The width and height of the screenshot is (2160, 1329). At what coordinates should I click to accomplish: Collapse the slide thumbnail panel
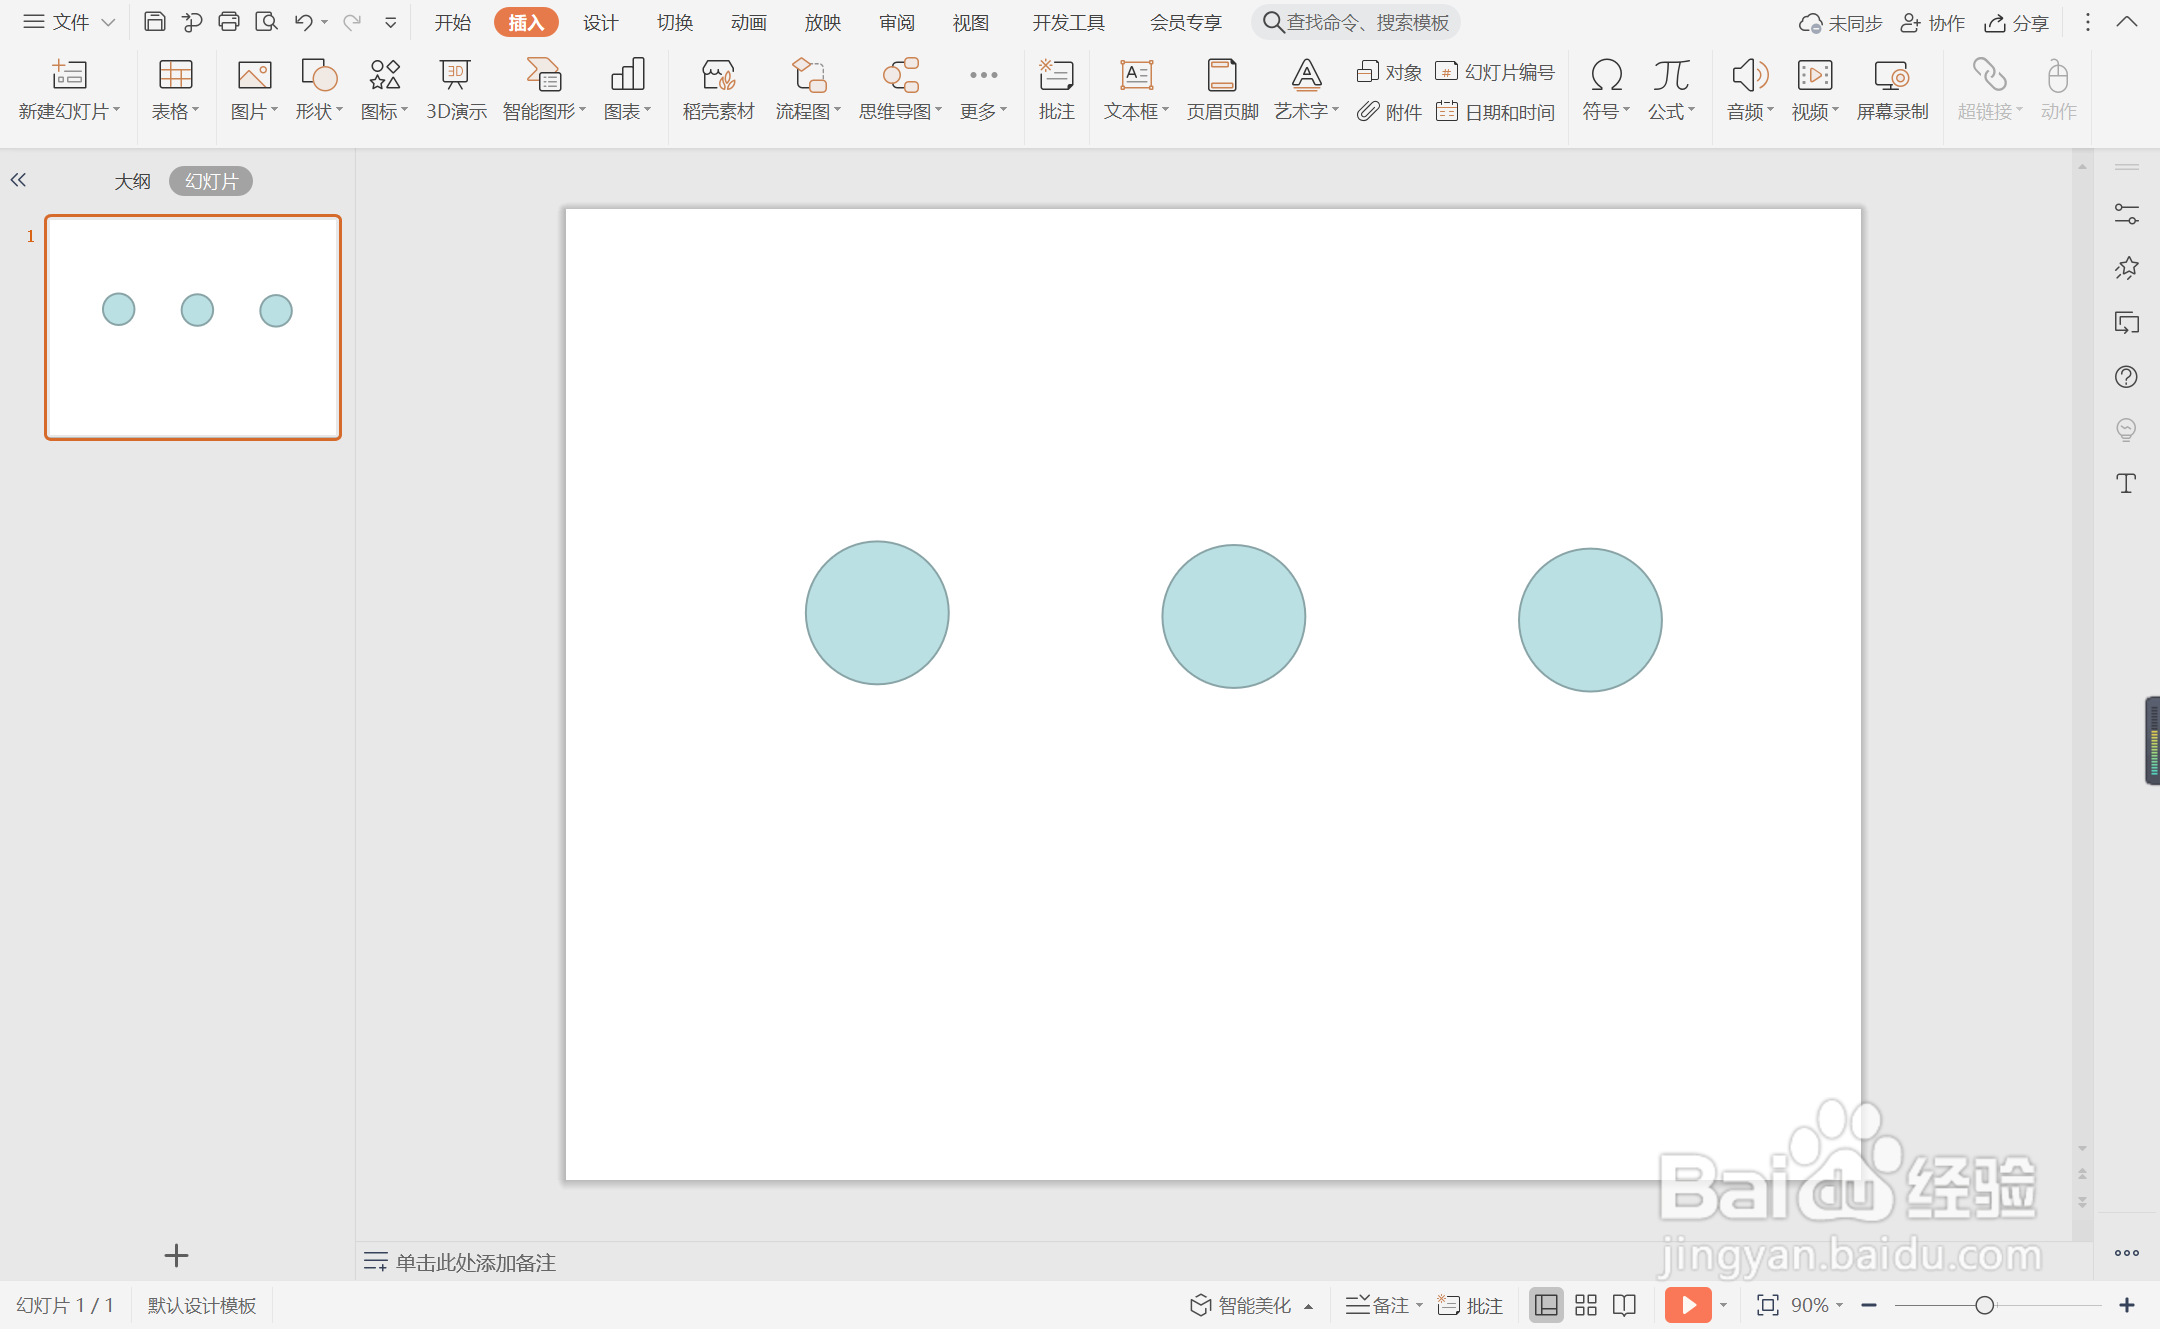18,180
